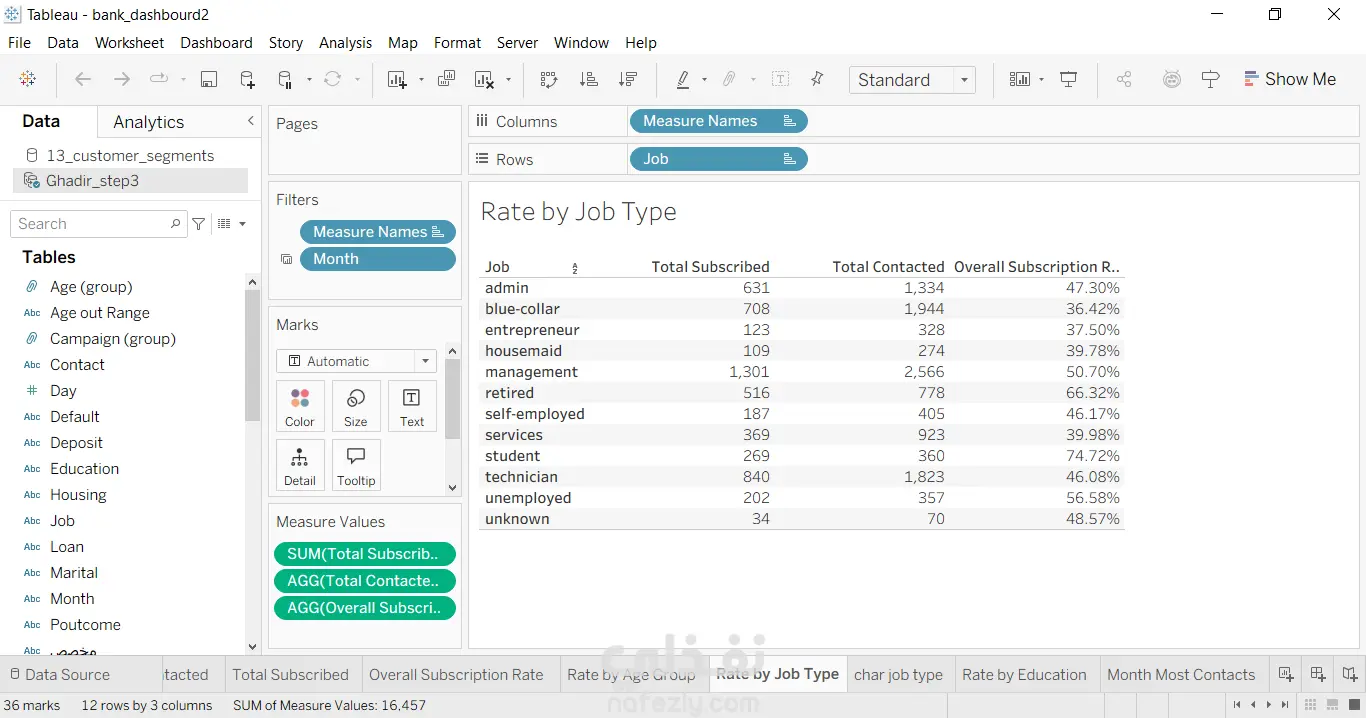
Task: Collapse the Data pane with arrow
Action: 251,121
